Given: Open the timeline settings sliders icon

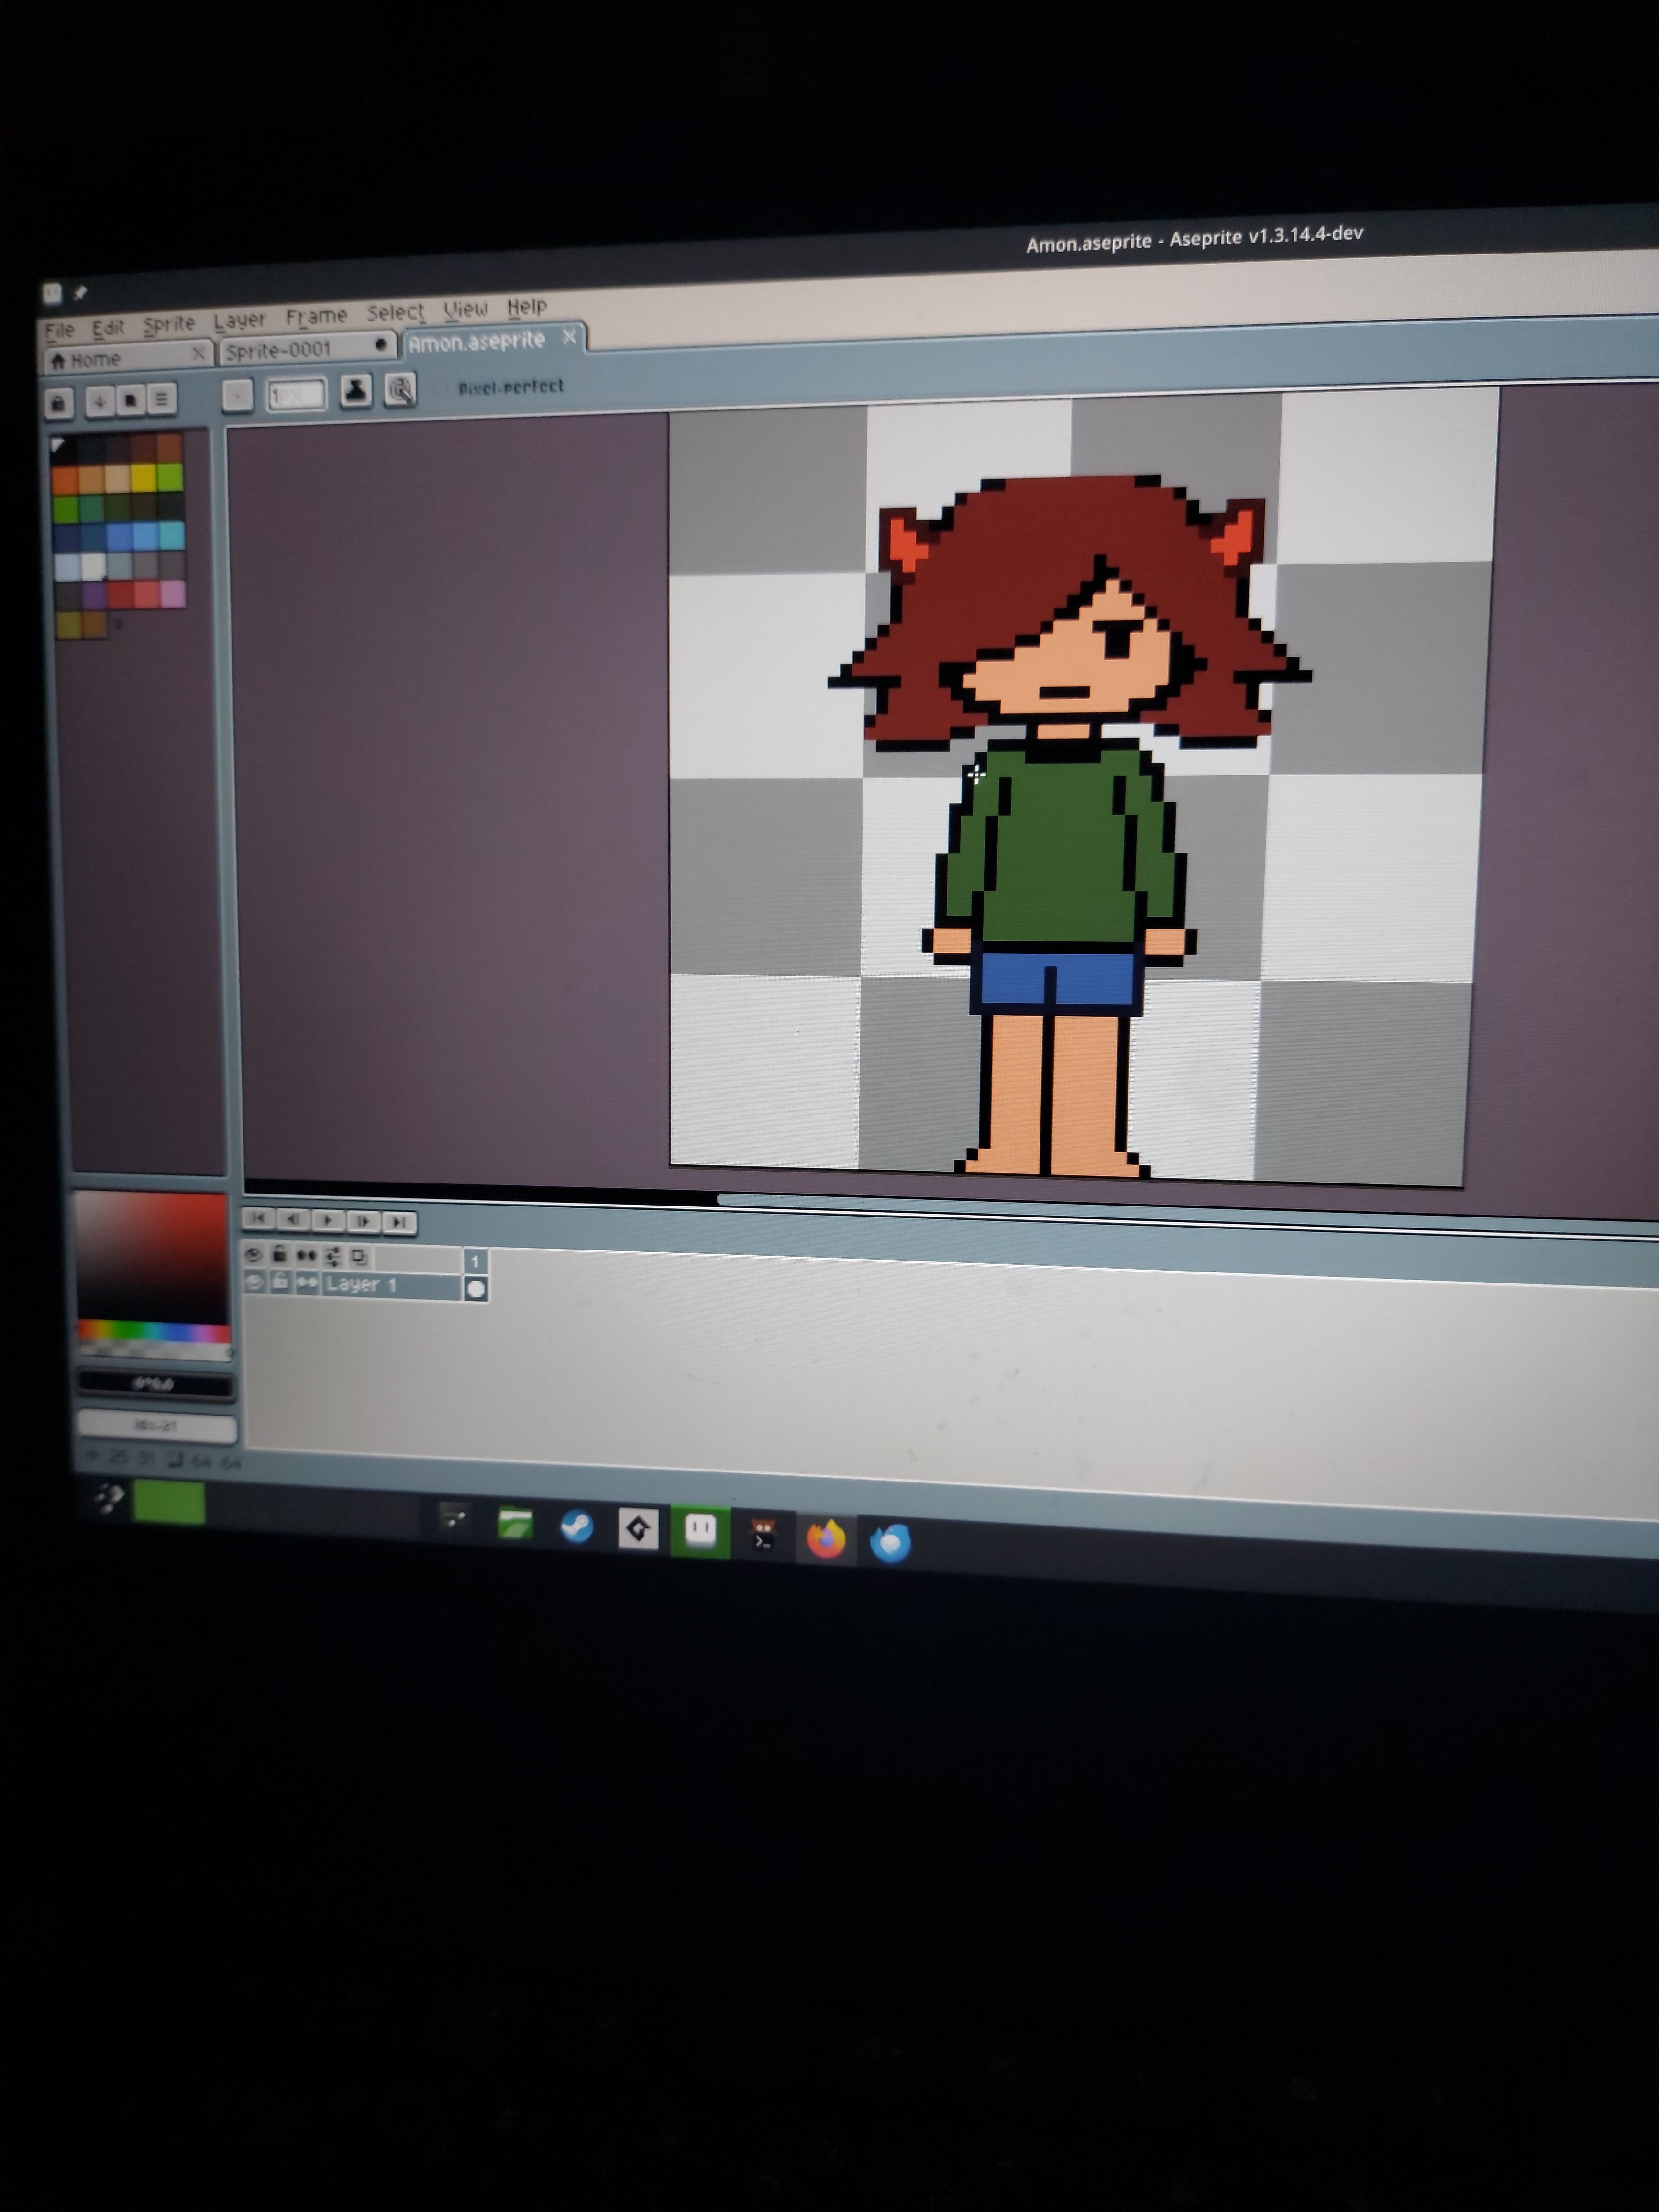Looking at the screenshot, I should [x=333, y=1256].
